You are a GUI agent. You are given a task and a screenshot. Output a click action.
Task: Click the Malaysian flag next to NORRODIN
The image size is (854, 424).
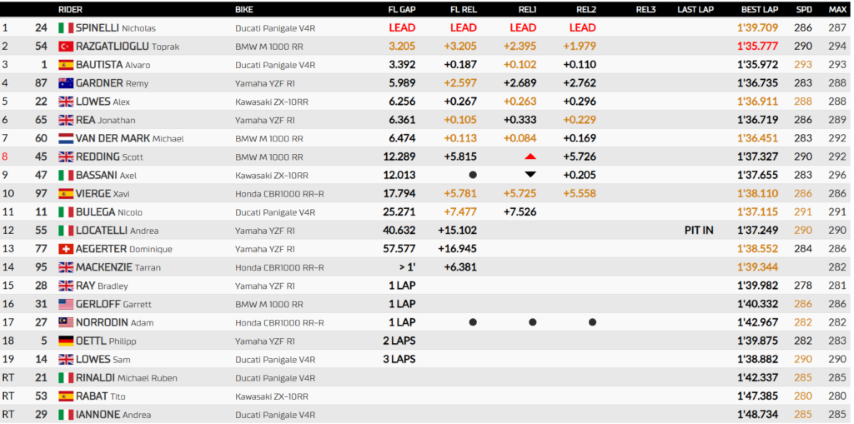(66, 323)
